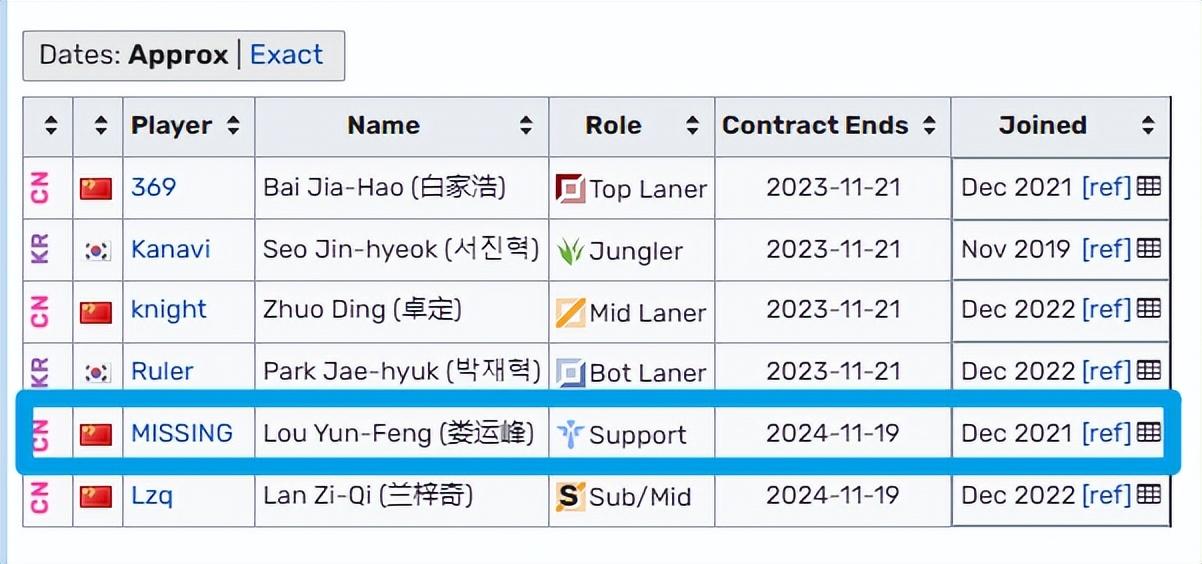
Task: Open the MISSING player link
Action: coord(182,433)
